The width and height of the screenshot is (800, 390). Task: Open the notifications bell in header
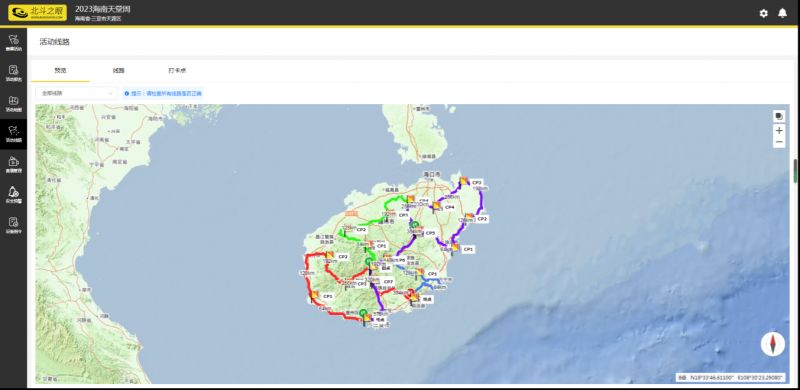782,13
